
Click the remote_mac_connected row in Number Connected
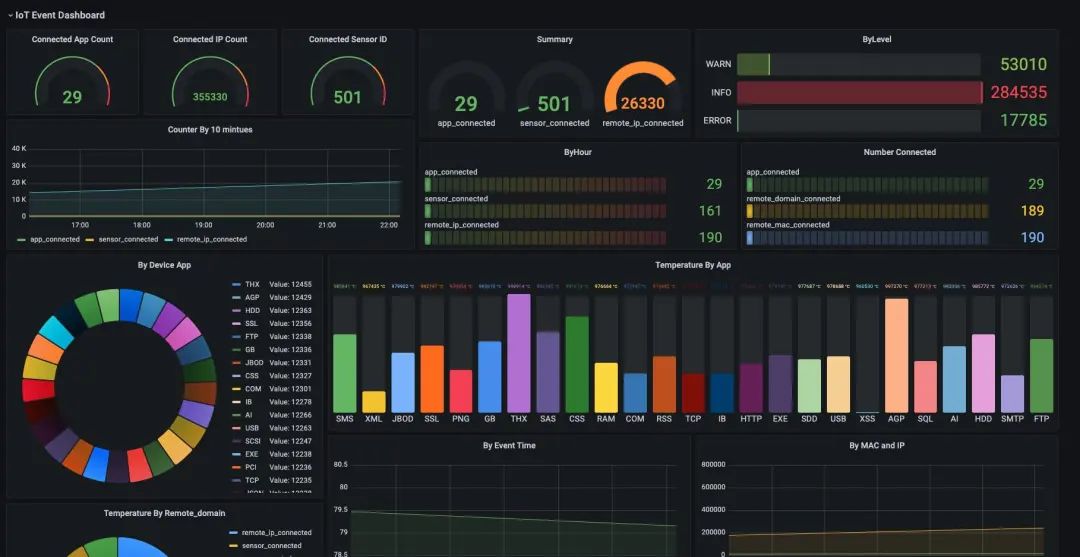point(867,238)
